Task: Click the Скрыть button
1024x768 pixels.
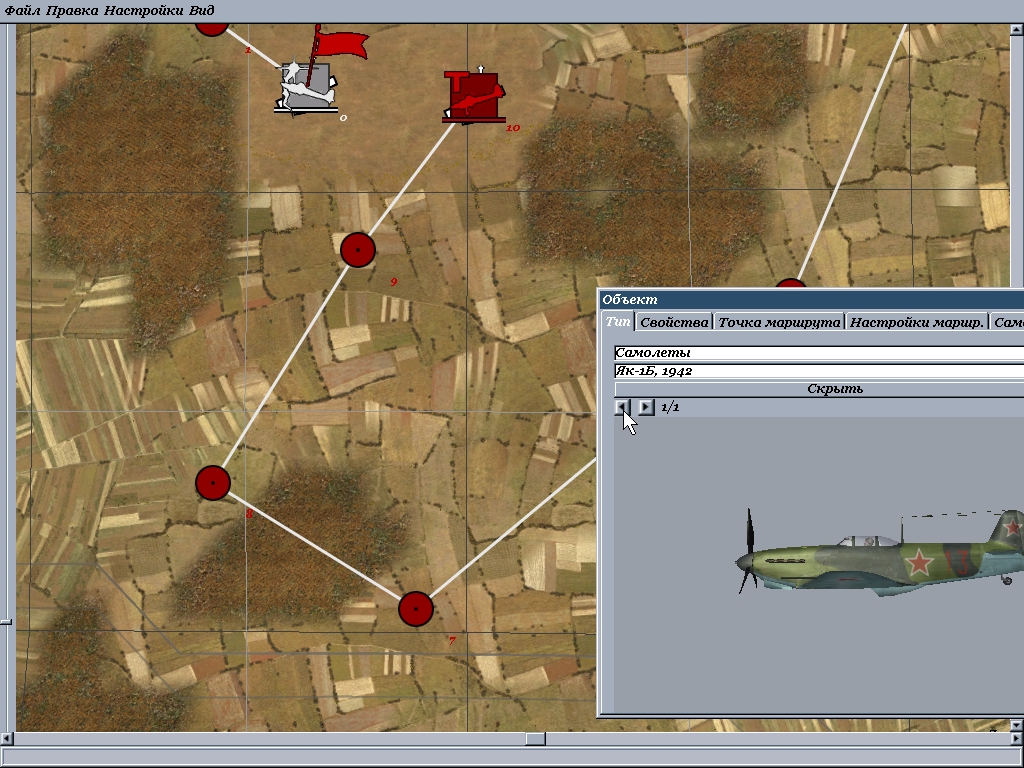Action: tap(819, 389)
